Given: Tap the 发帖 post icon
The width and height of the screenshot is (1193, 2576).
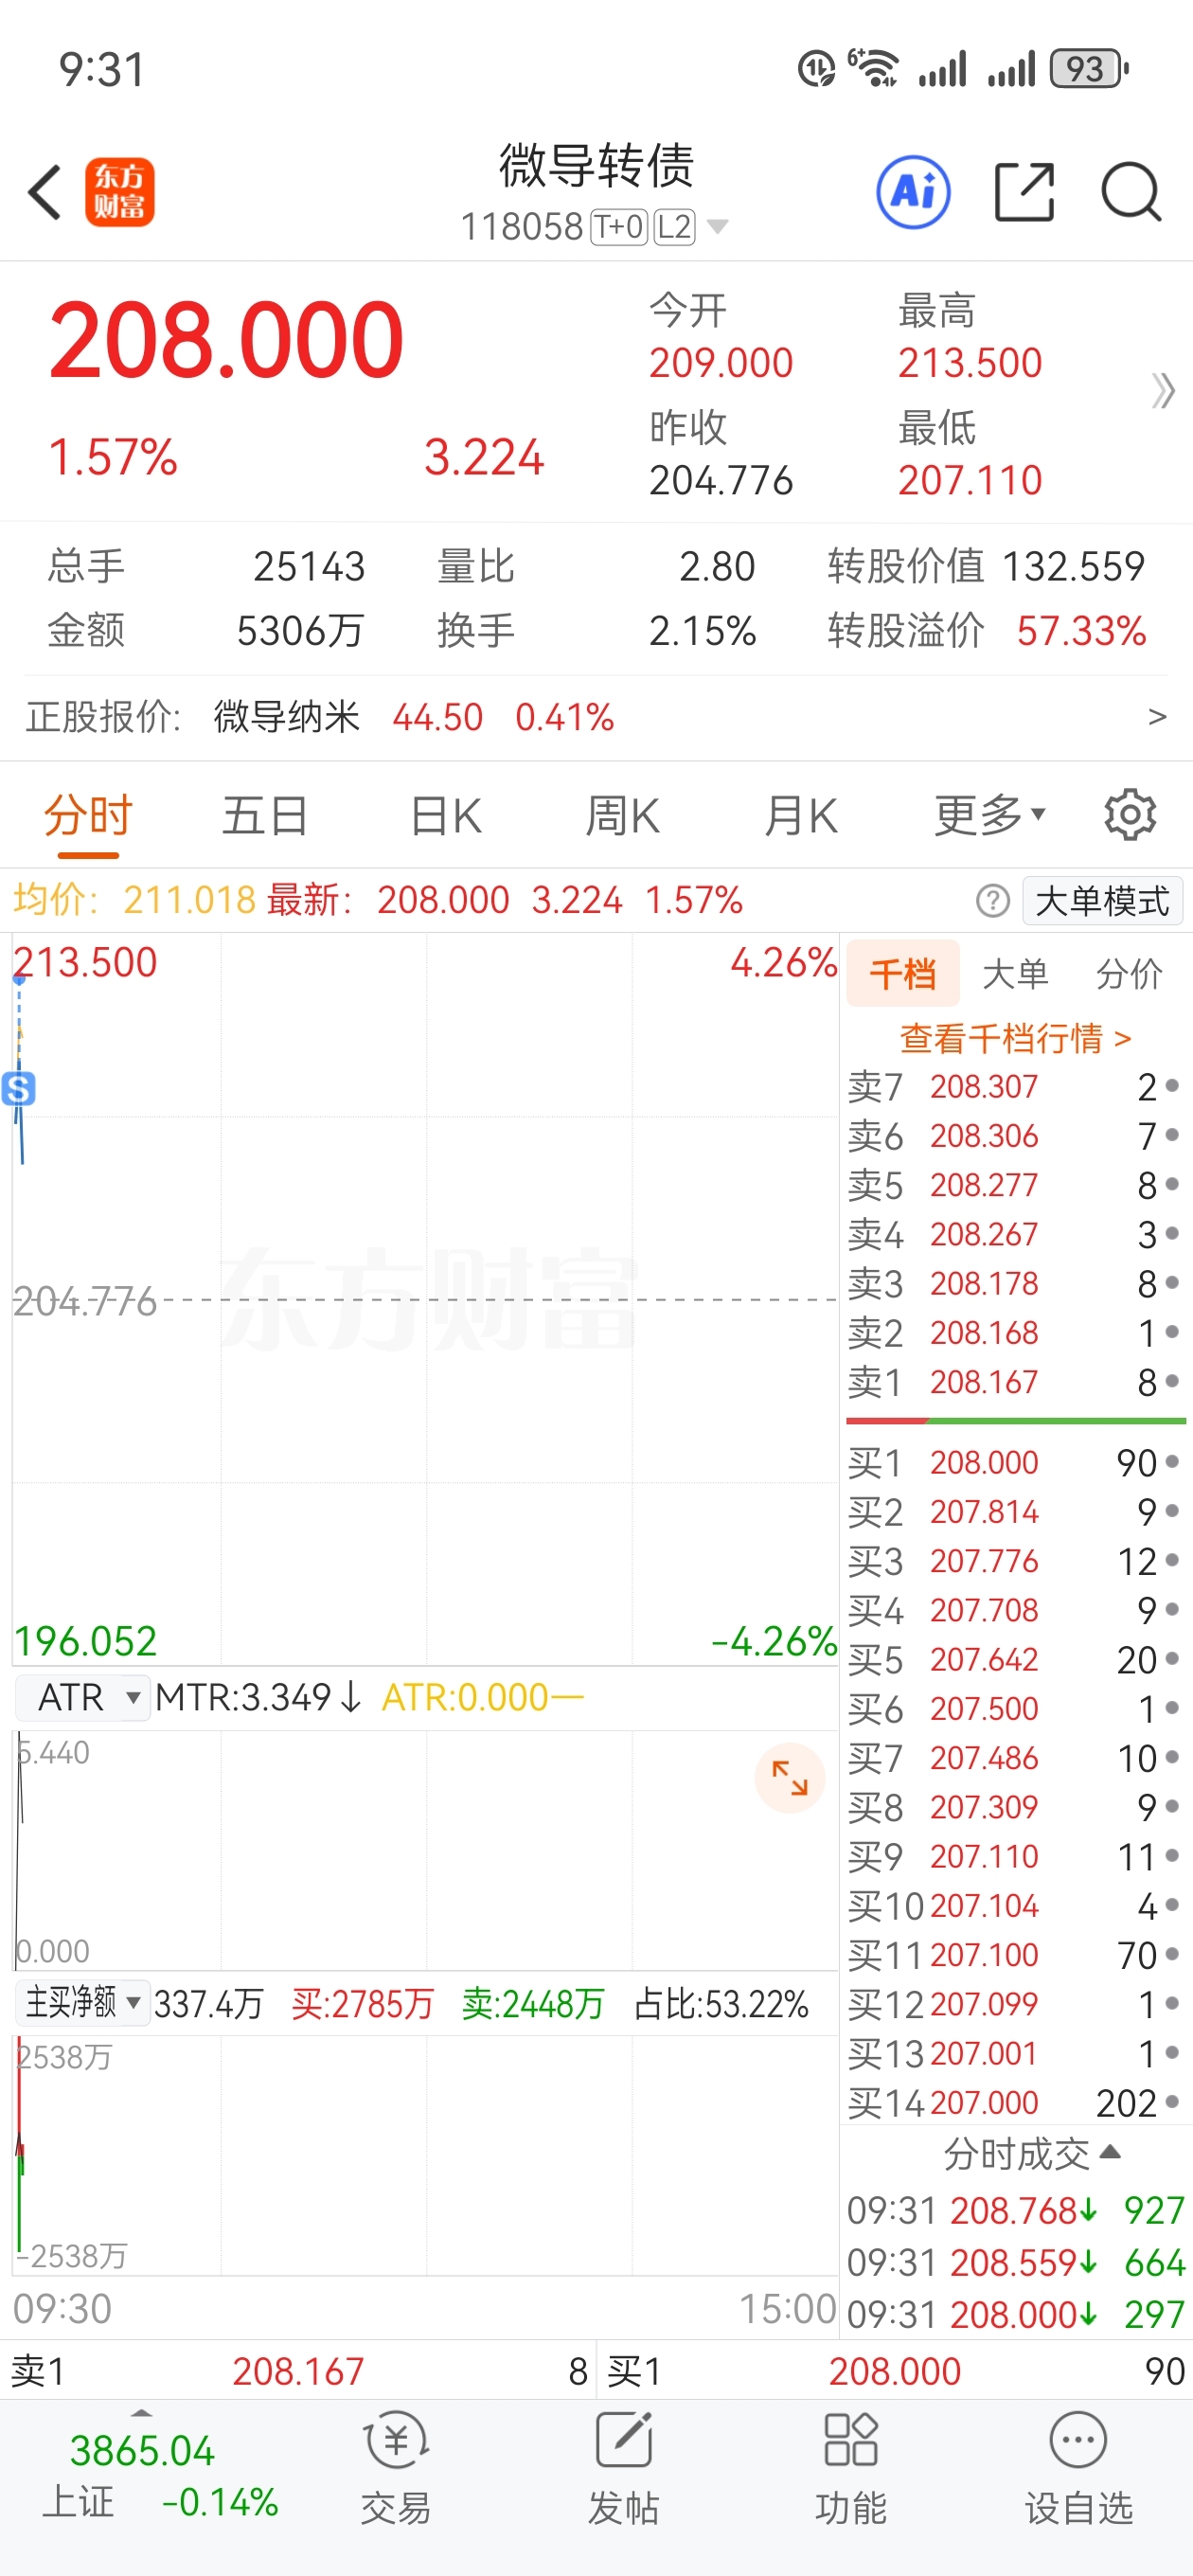Looking at the screenshot, I should coord(623,2466).
